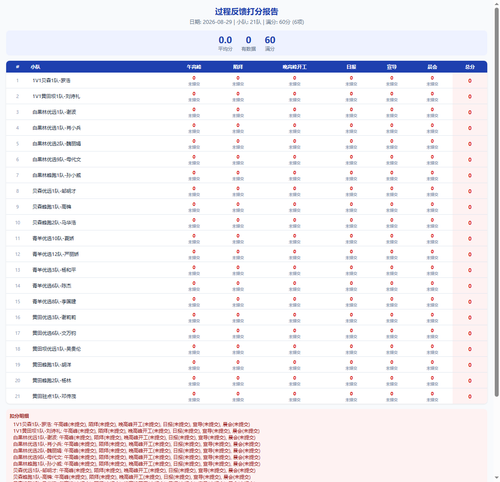The image size is (500, 482).
Task: Click row 12 晚高峰开工 red score marker
Action: click(x=294, y=251)
